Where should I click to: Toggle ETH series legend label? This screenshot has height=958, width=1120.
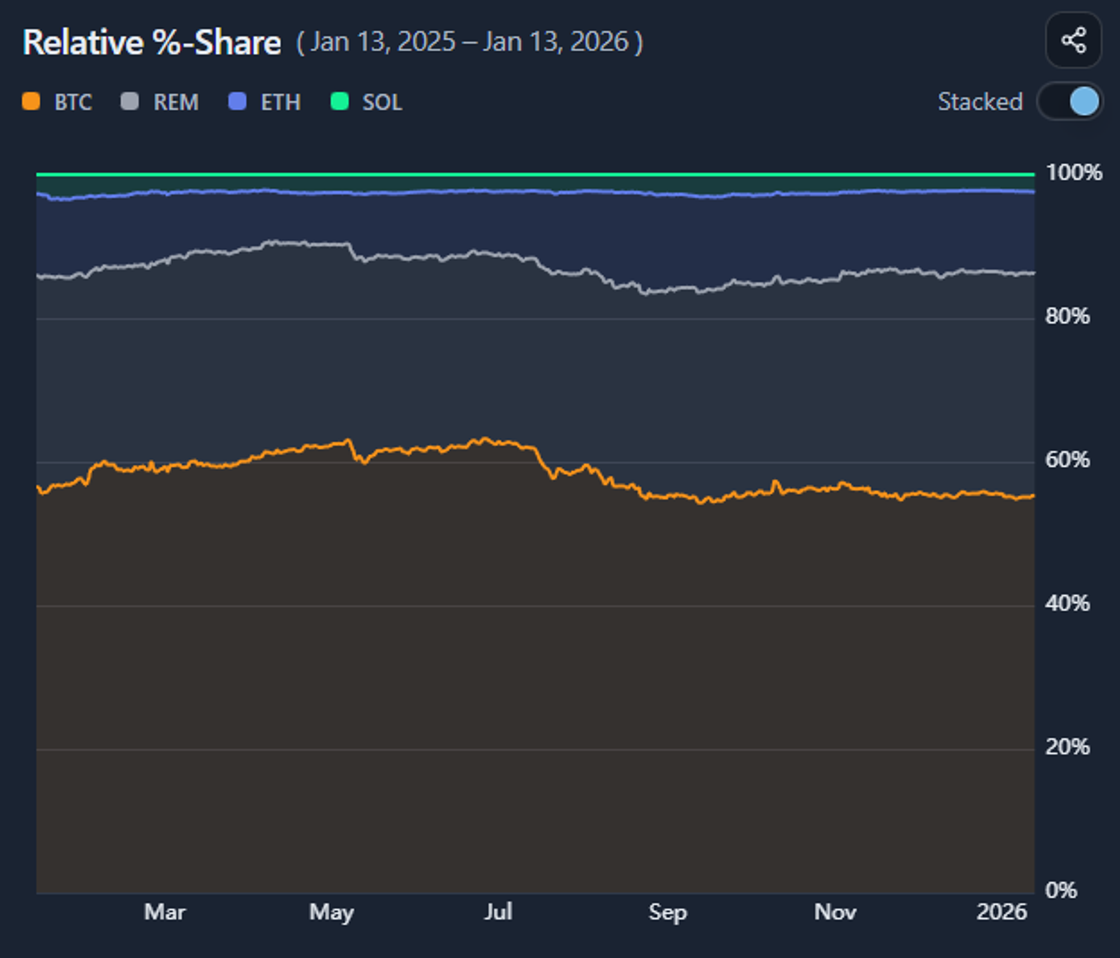pyautogui.click(x=281, y=102)
